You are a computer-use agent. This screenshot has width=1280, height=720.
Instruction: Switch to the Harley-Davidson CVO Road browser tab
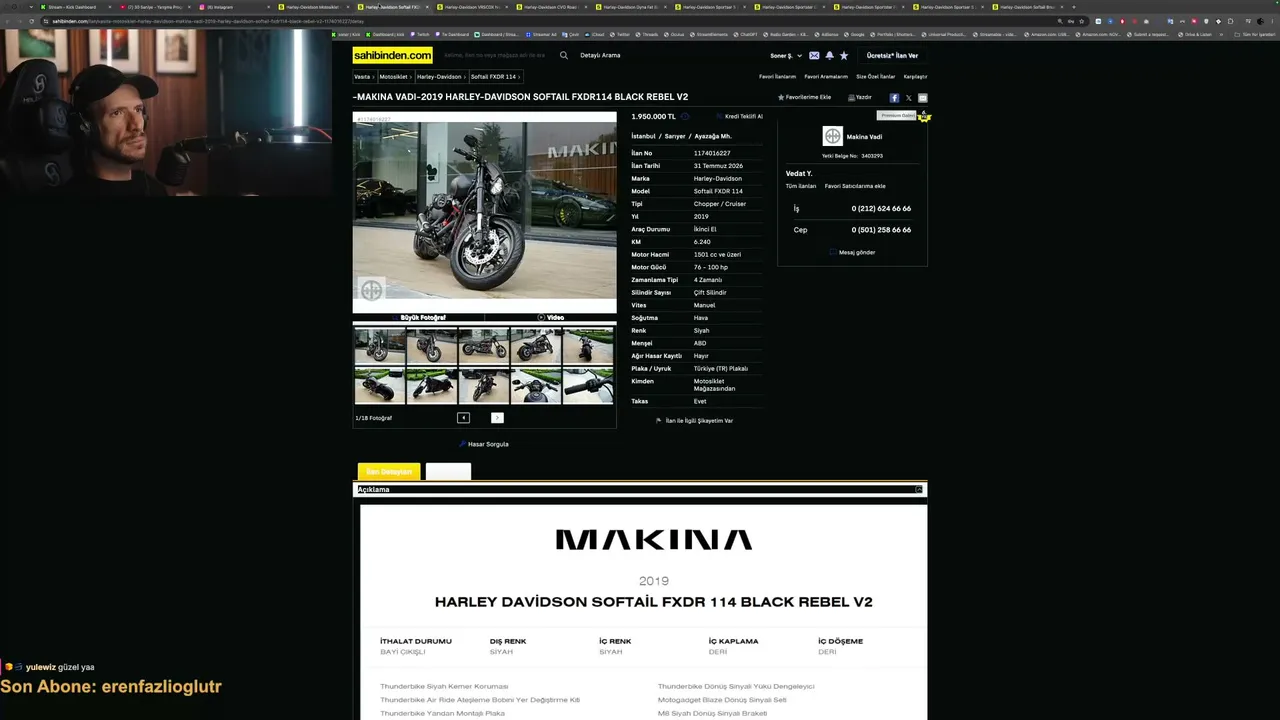[551, 7]
